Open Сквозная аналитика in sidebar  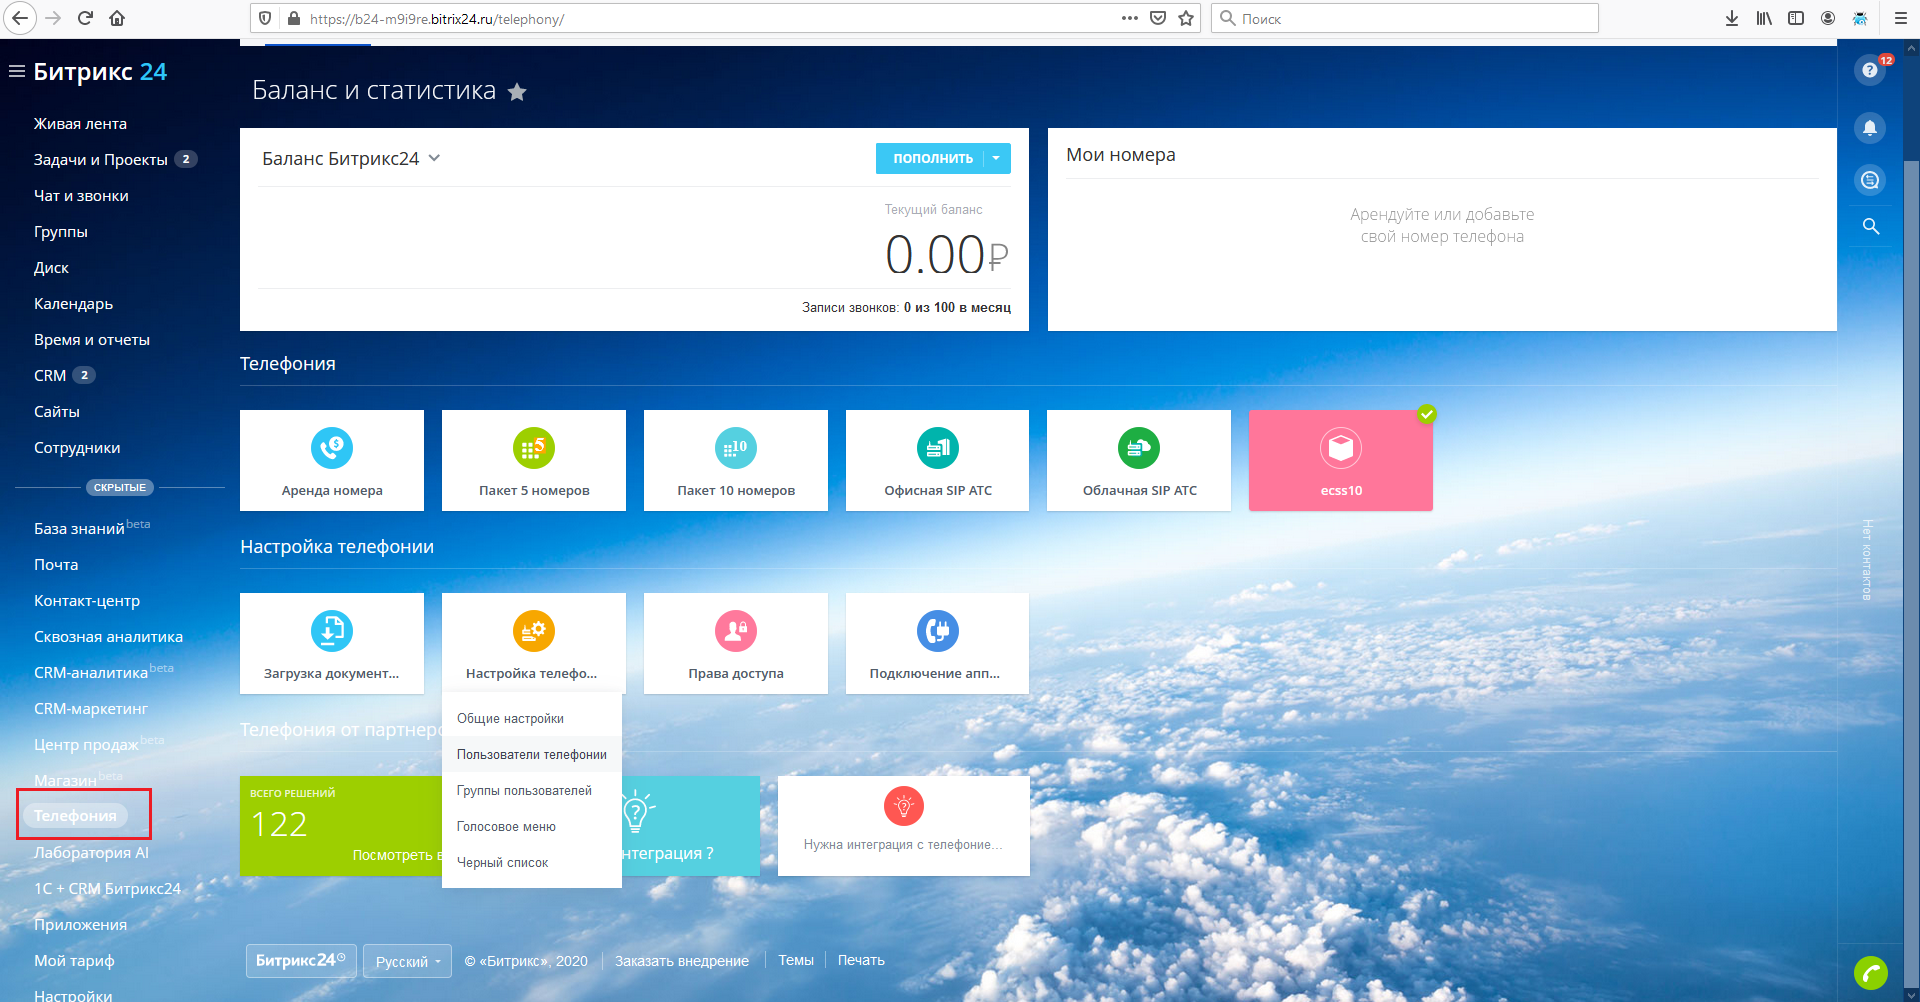(x=108, y=637)
